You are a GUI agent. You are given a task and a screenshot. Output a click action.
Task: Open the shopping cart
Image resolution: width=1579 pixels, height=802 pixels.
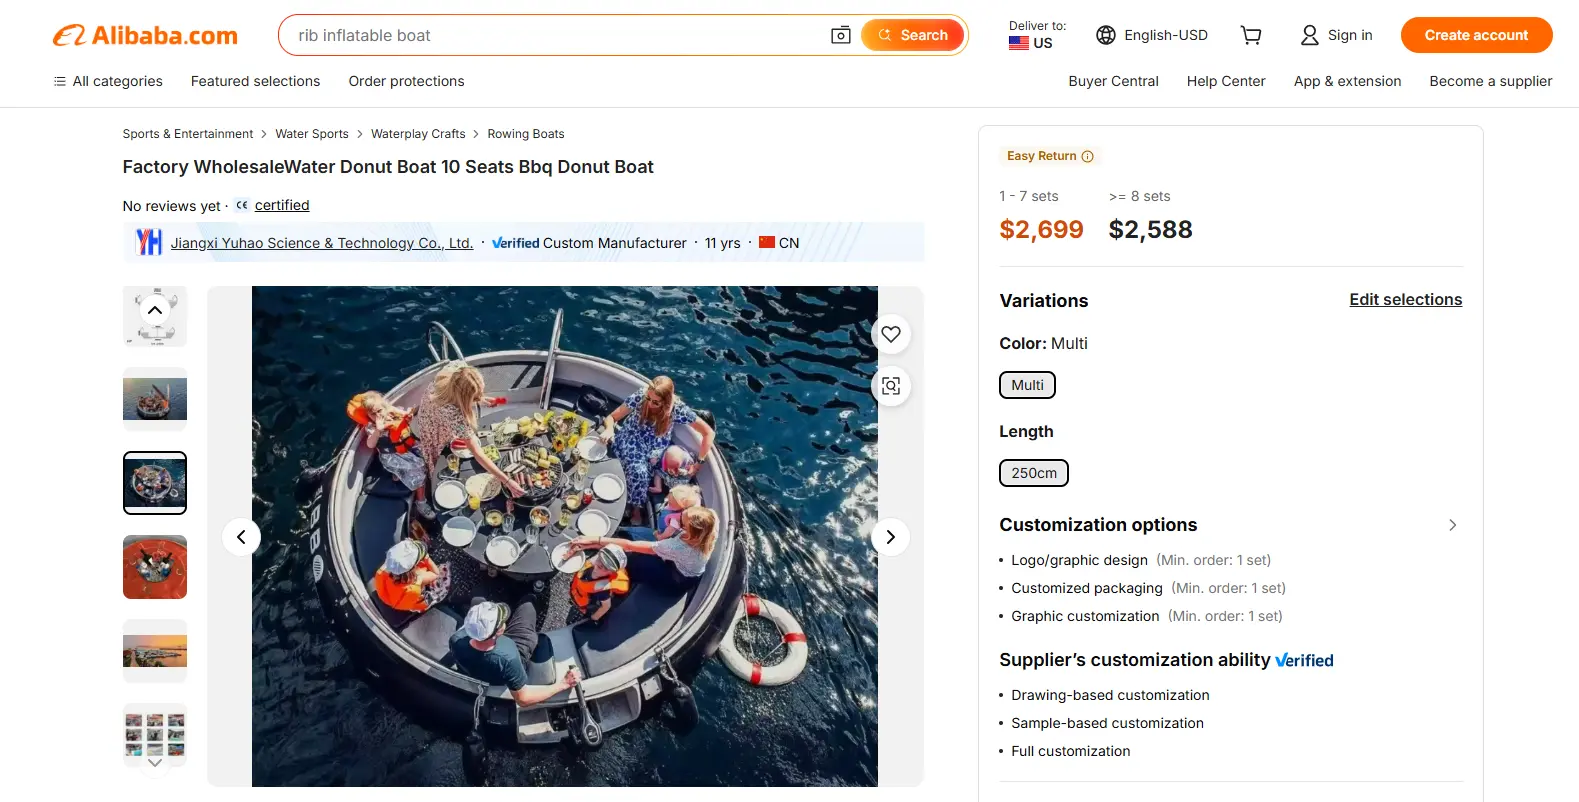(1250, 34)
